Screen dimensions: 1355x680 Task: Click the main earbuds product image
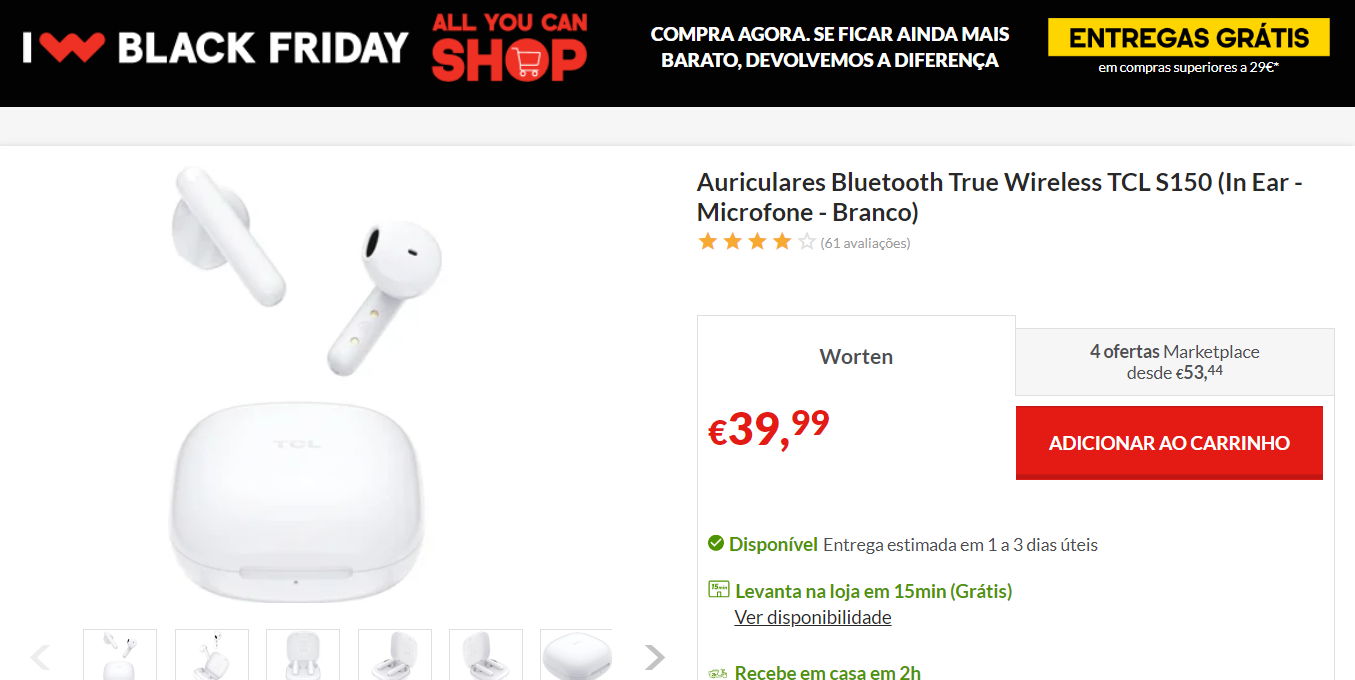(x=300, y=385)
